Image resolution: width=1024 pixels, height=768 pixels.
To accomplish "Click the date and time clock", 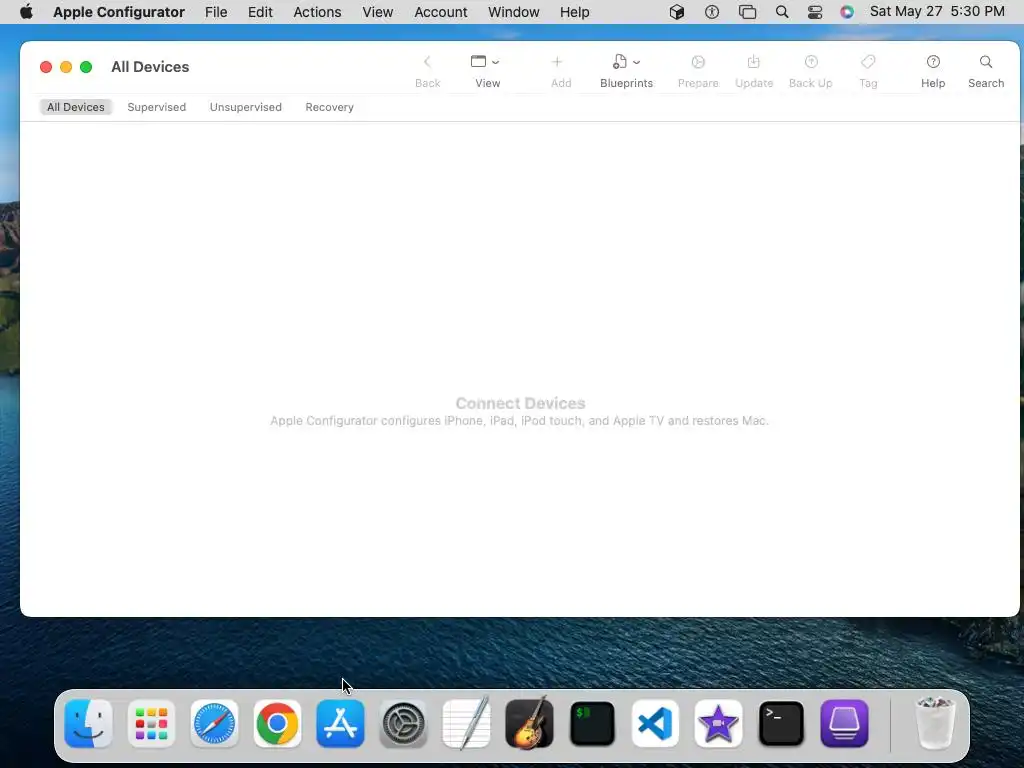I will [937, 12].
